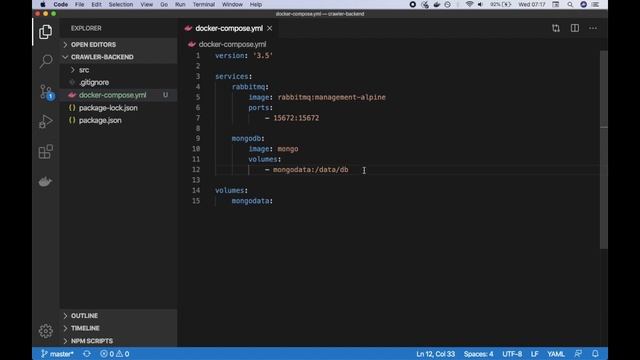Open the Extensions view
The width and height of the screenshot is (640, 360).
pyautogui.click(x=46, y=151)
